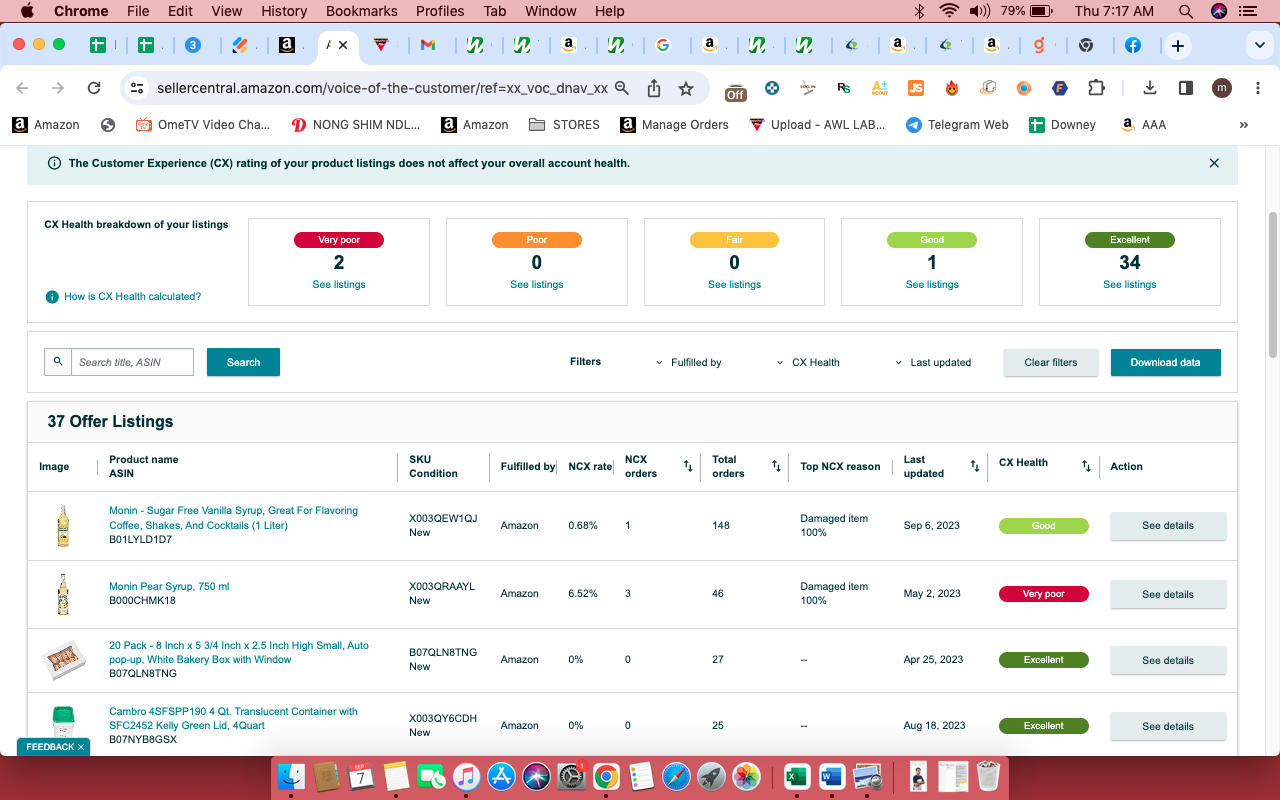
Task: Toggle the Chrome side panel icon
Action: 1186,88
